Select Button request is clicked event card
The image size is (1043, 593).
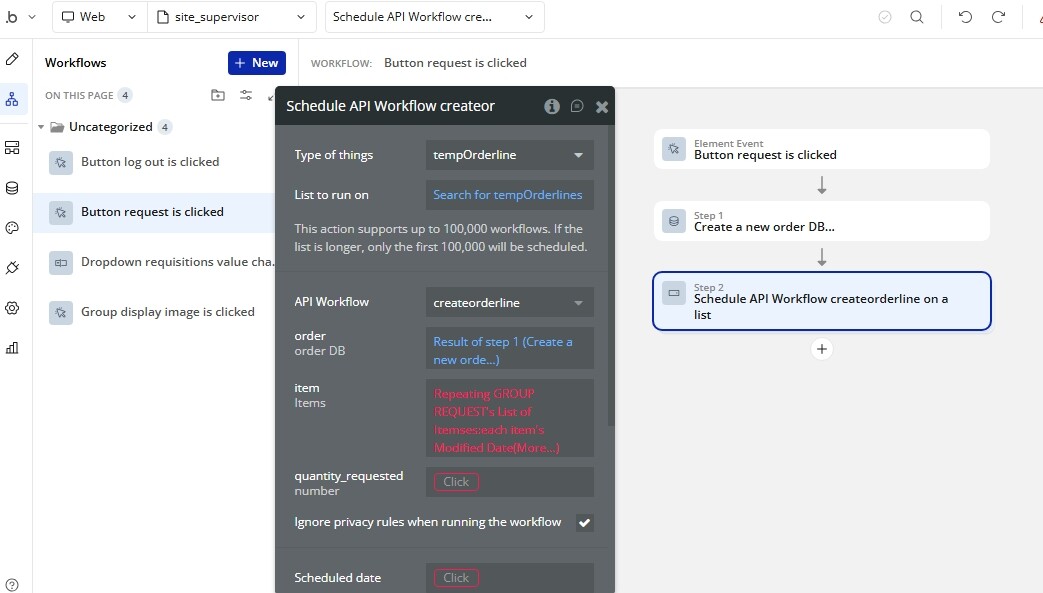821,149
